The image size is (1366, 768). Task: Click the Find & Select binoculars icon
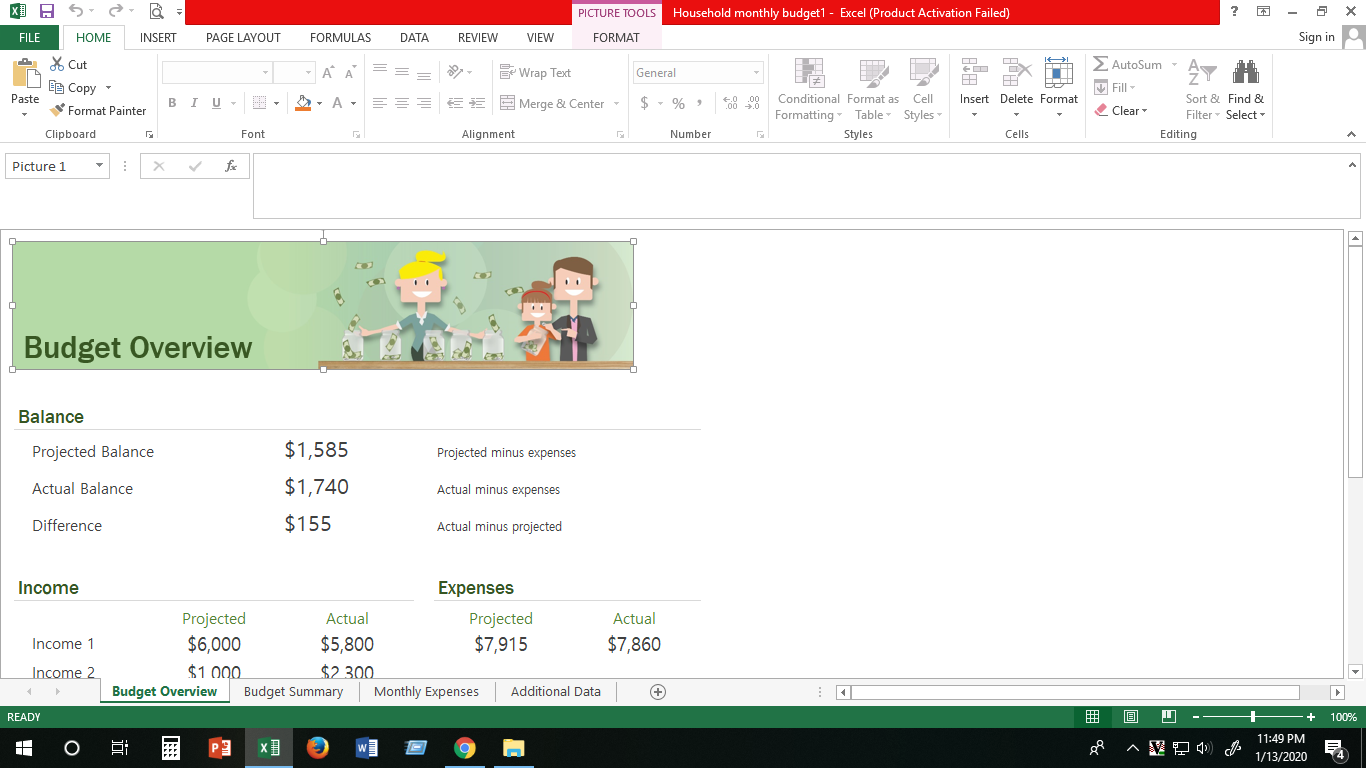[1245, 74]
